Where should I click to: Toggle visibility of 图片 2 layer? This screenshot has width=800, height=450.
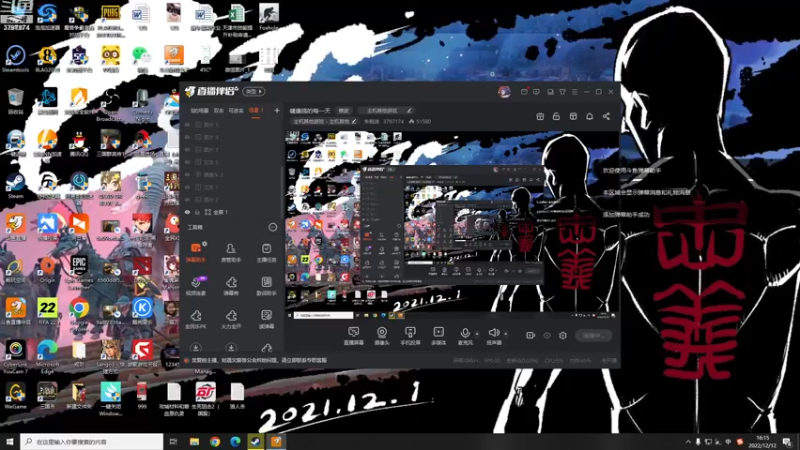(x=188, y=199)
